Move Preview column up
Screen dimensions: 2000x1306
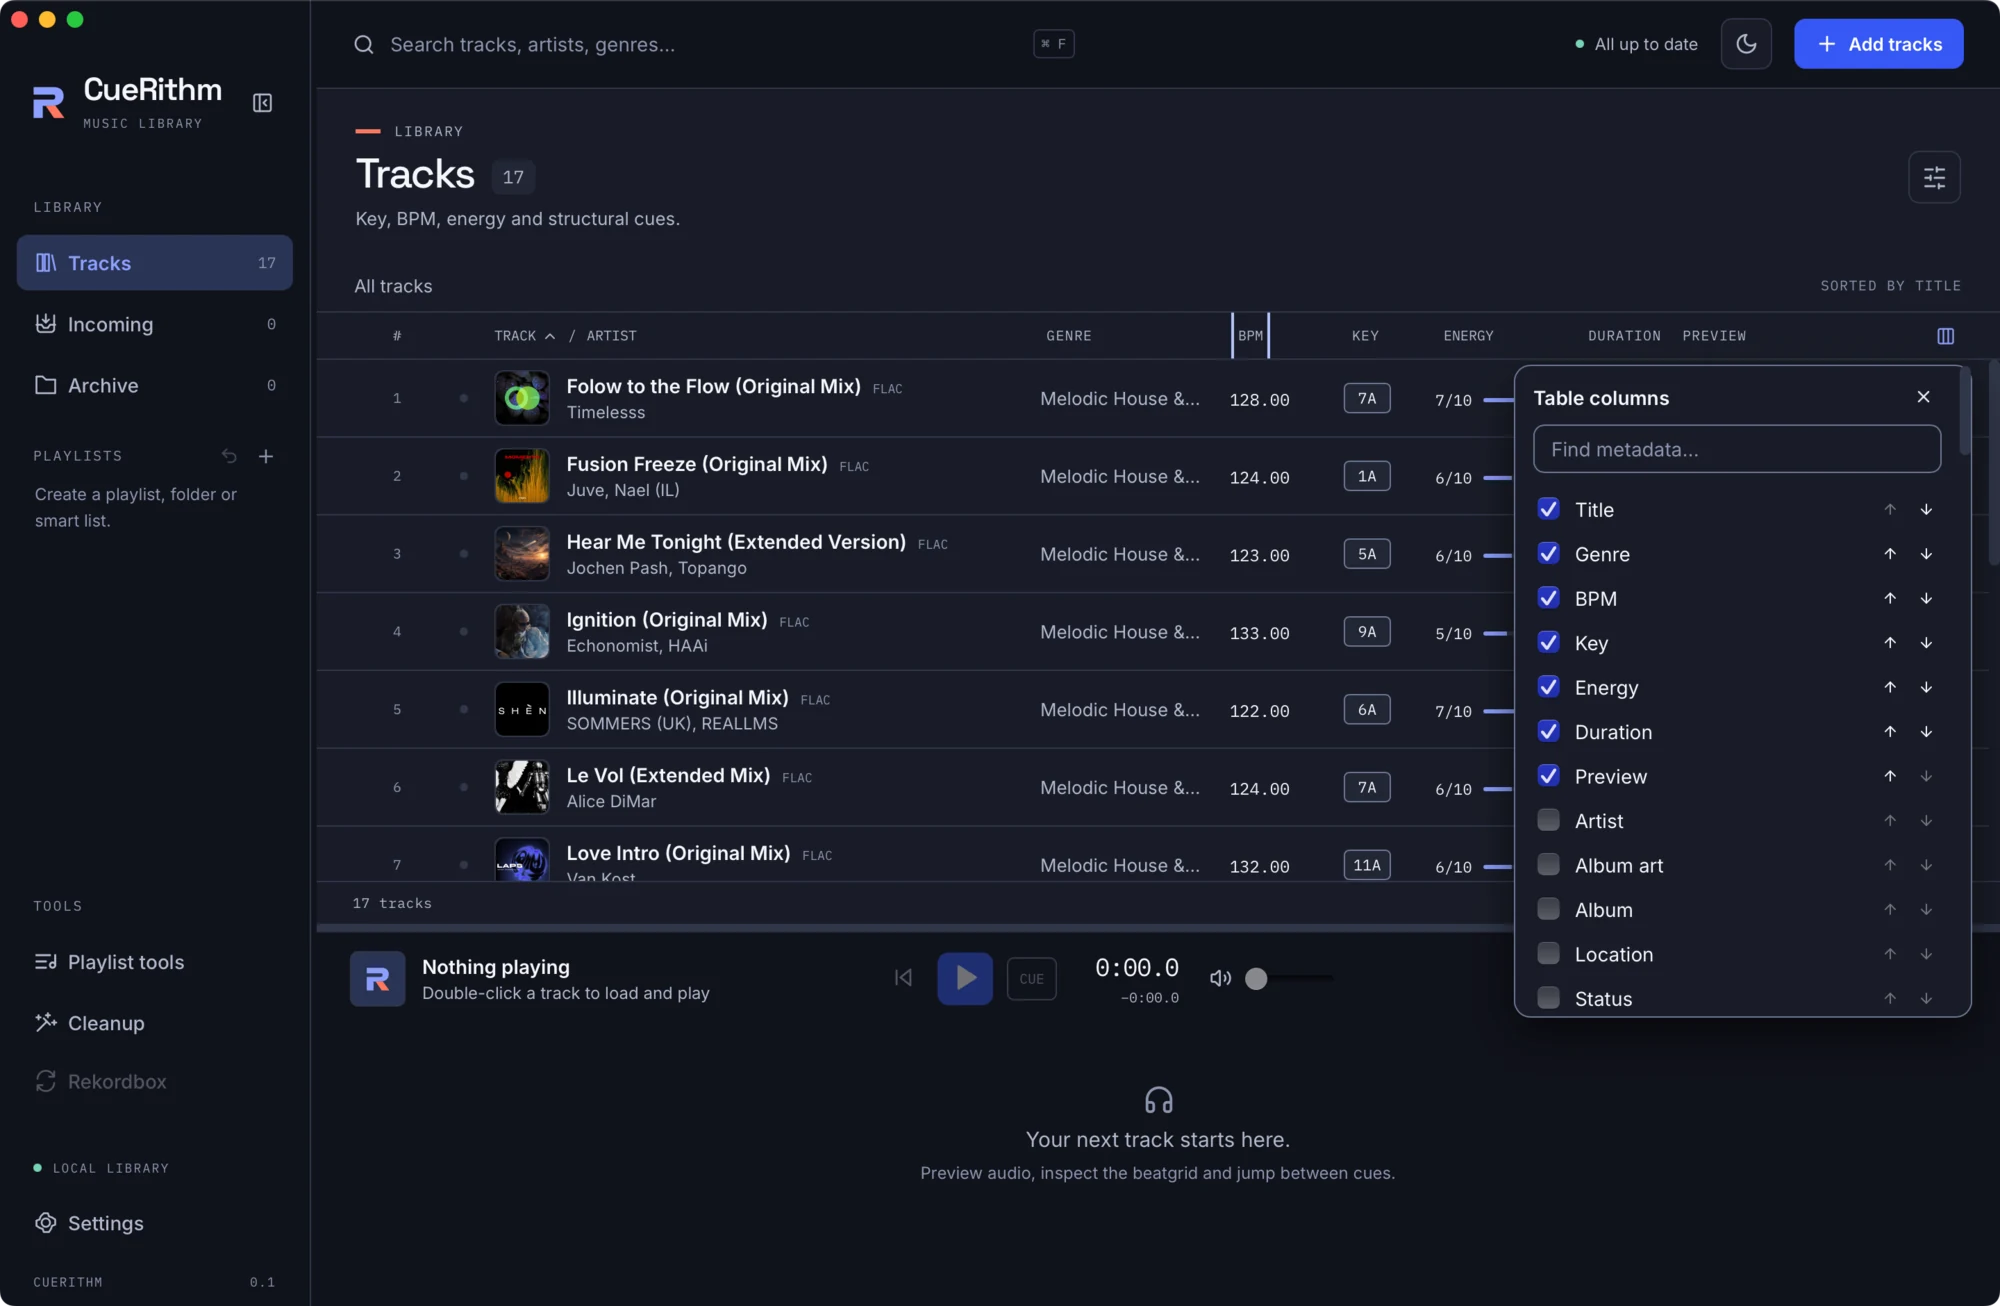pyautogui.click(x=1890, y=776)
